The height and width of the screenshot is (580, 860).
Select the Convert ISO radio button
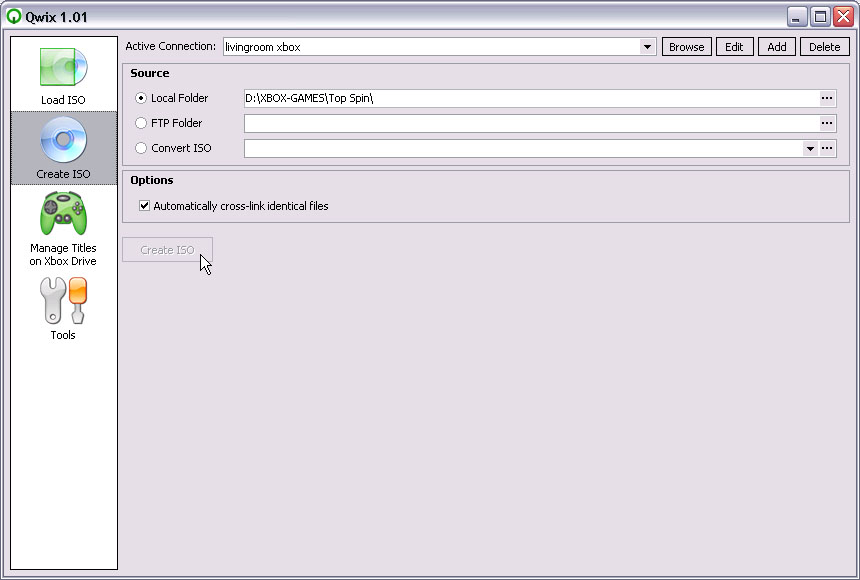(x=141, y=148)
